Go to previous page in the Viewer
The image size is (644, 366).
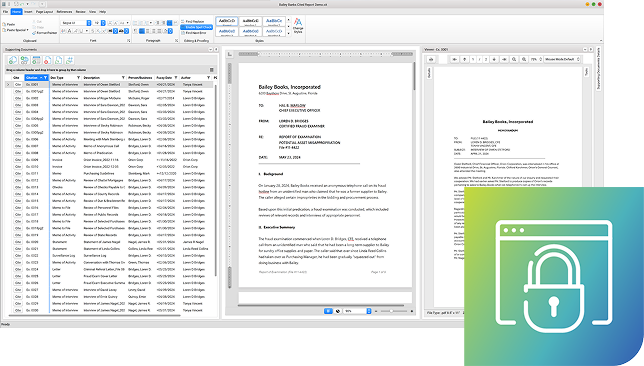pos(465,60)
